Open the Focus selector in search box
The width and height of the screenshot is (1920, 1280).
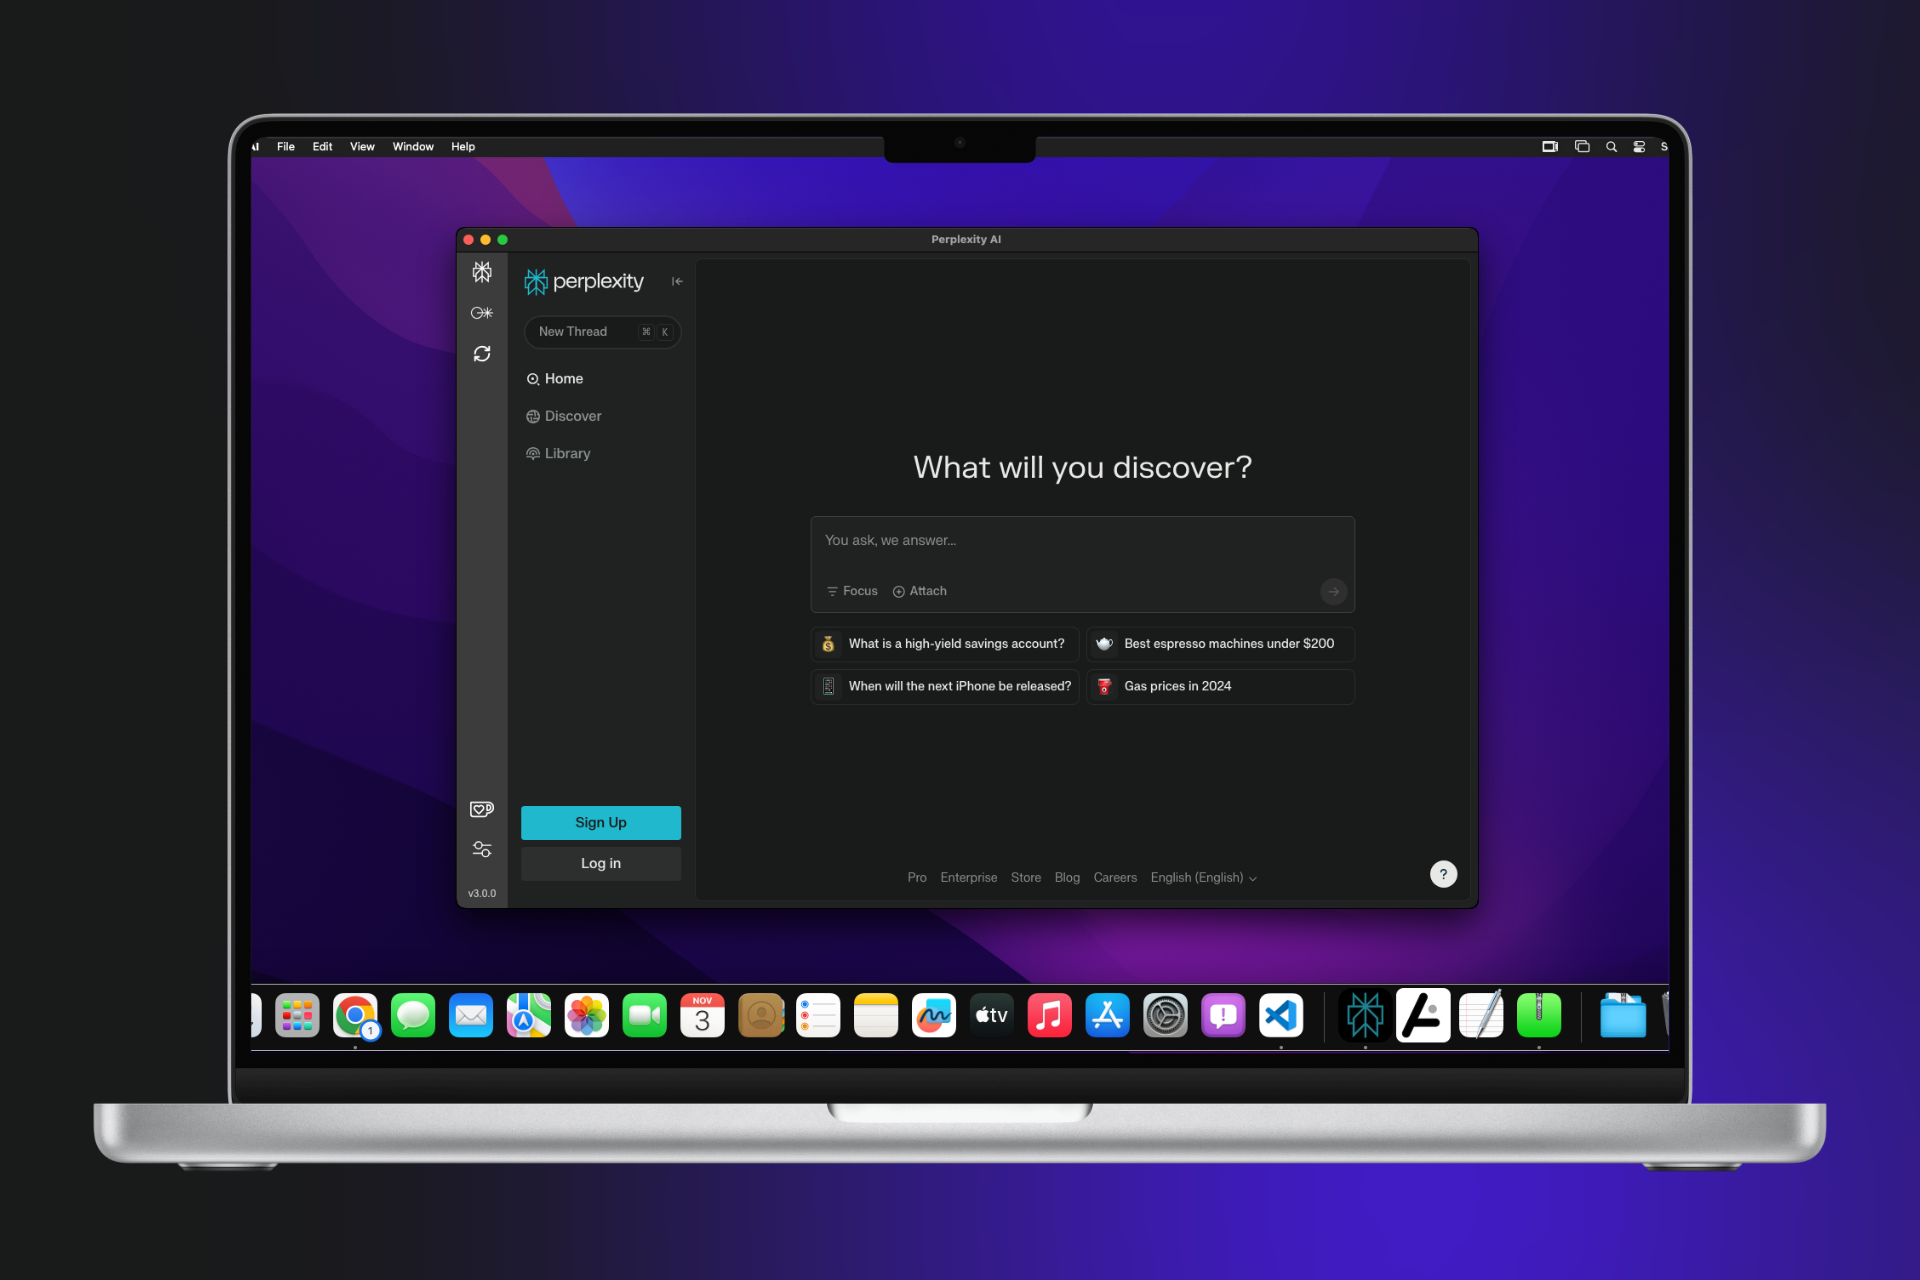pyautogui.click(x=852, y=591)
